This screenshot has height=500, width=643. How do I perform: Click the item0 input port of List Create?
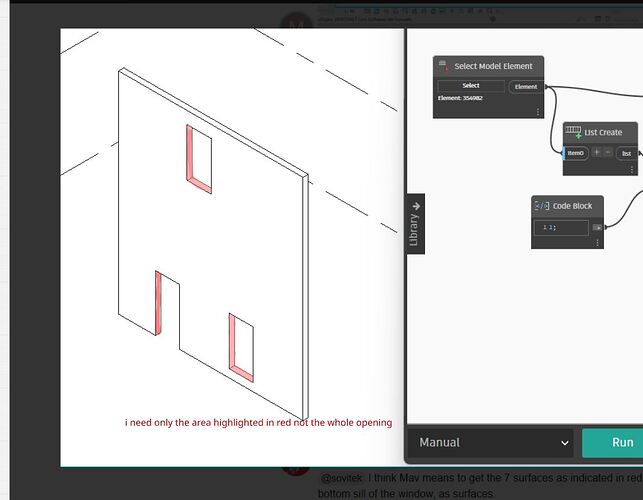coord(575,153)
